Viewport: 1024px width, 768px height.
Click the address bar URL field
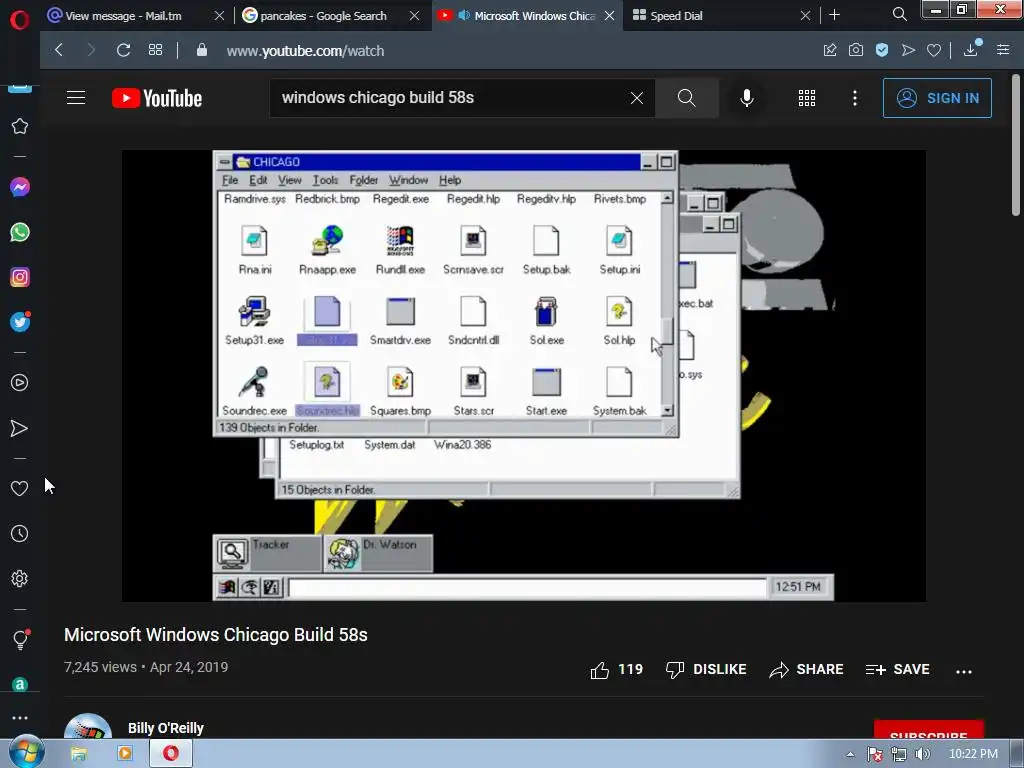point(509,50)
